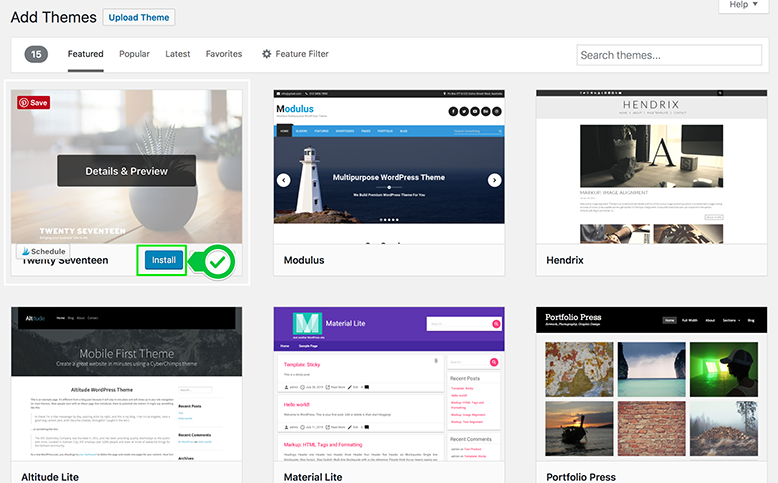
Task: Click the Material Lite theme name
Action: click(313, 477)
